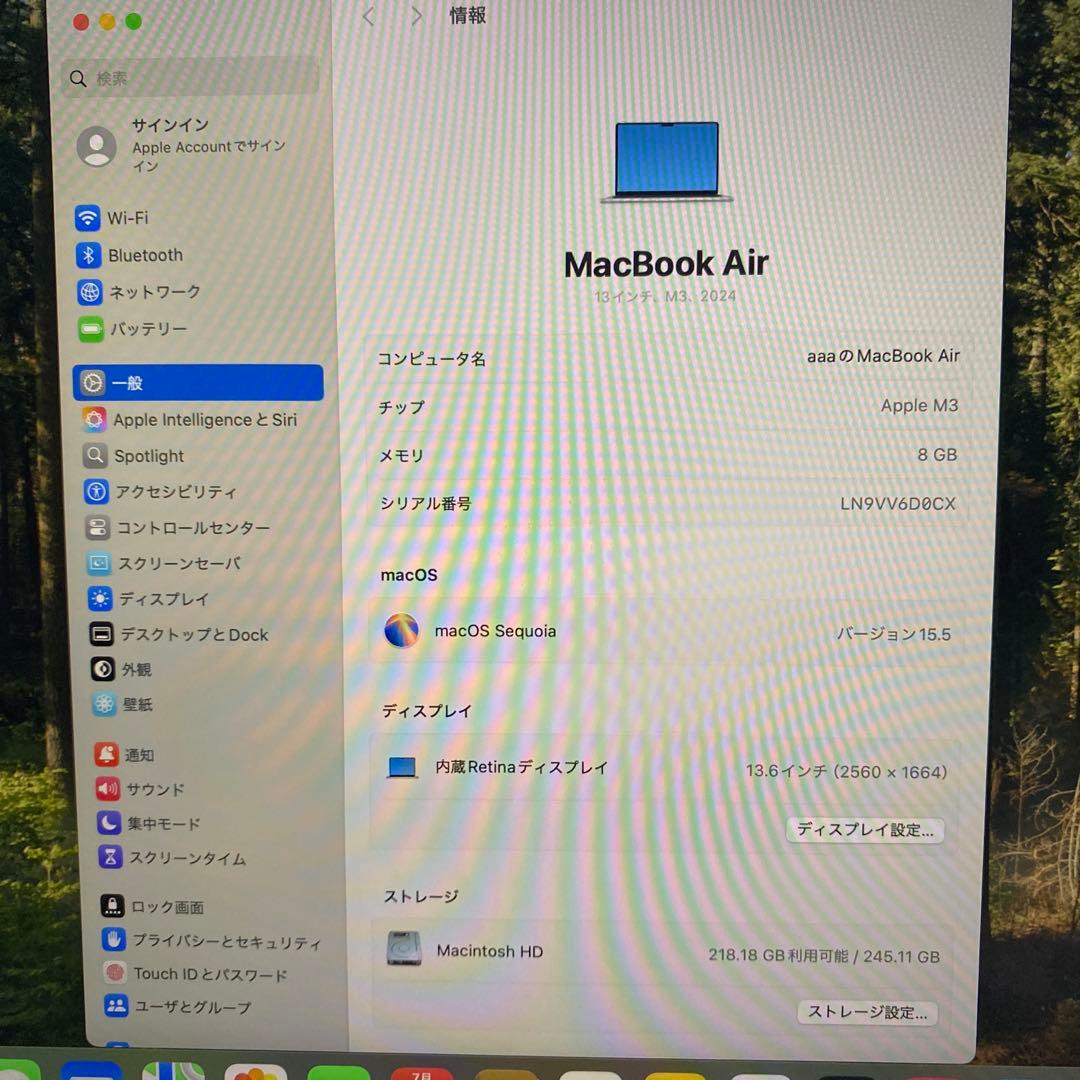Select the サウンド speaker icon
The image size is (1080, 1080).
click(x=108, y=789)
